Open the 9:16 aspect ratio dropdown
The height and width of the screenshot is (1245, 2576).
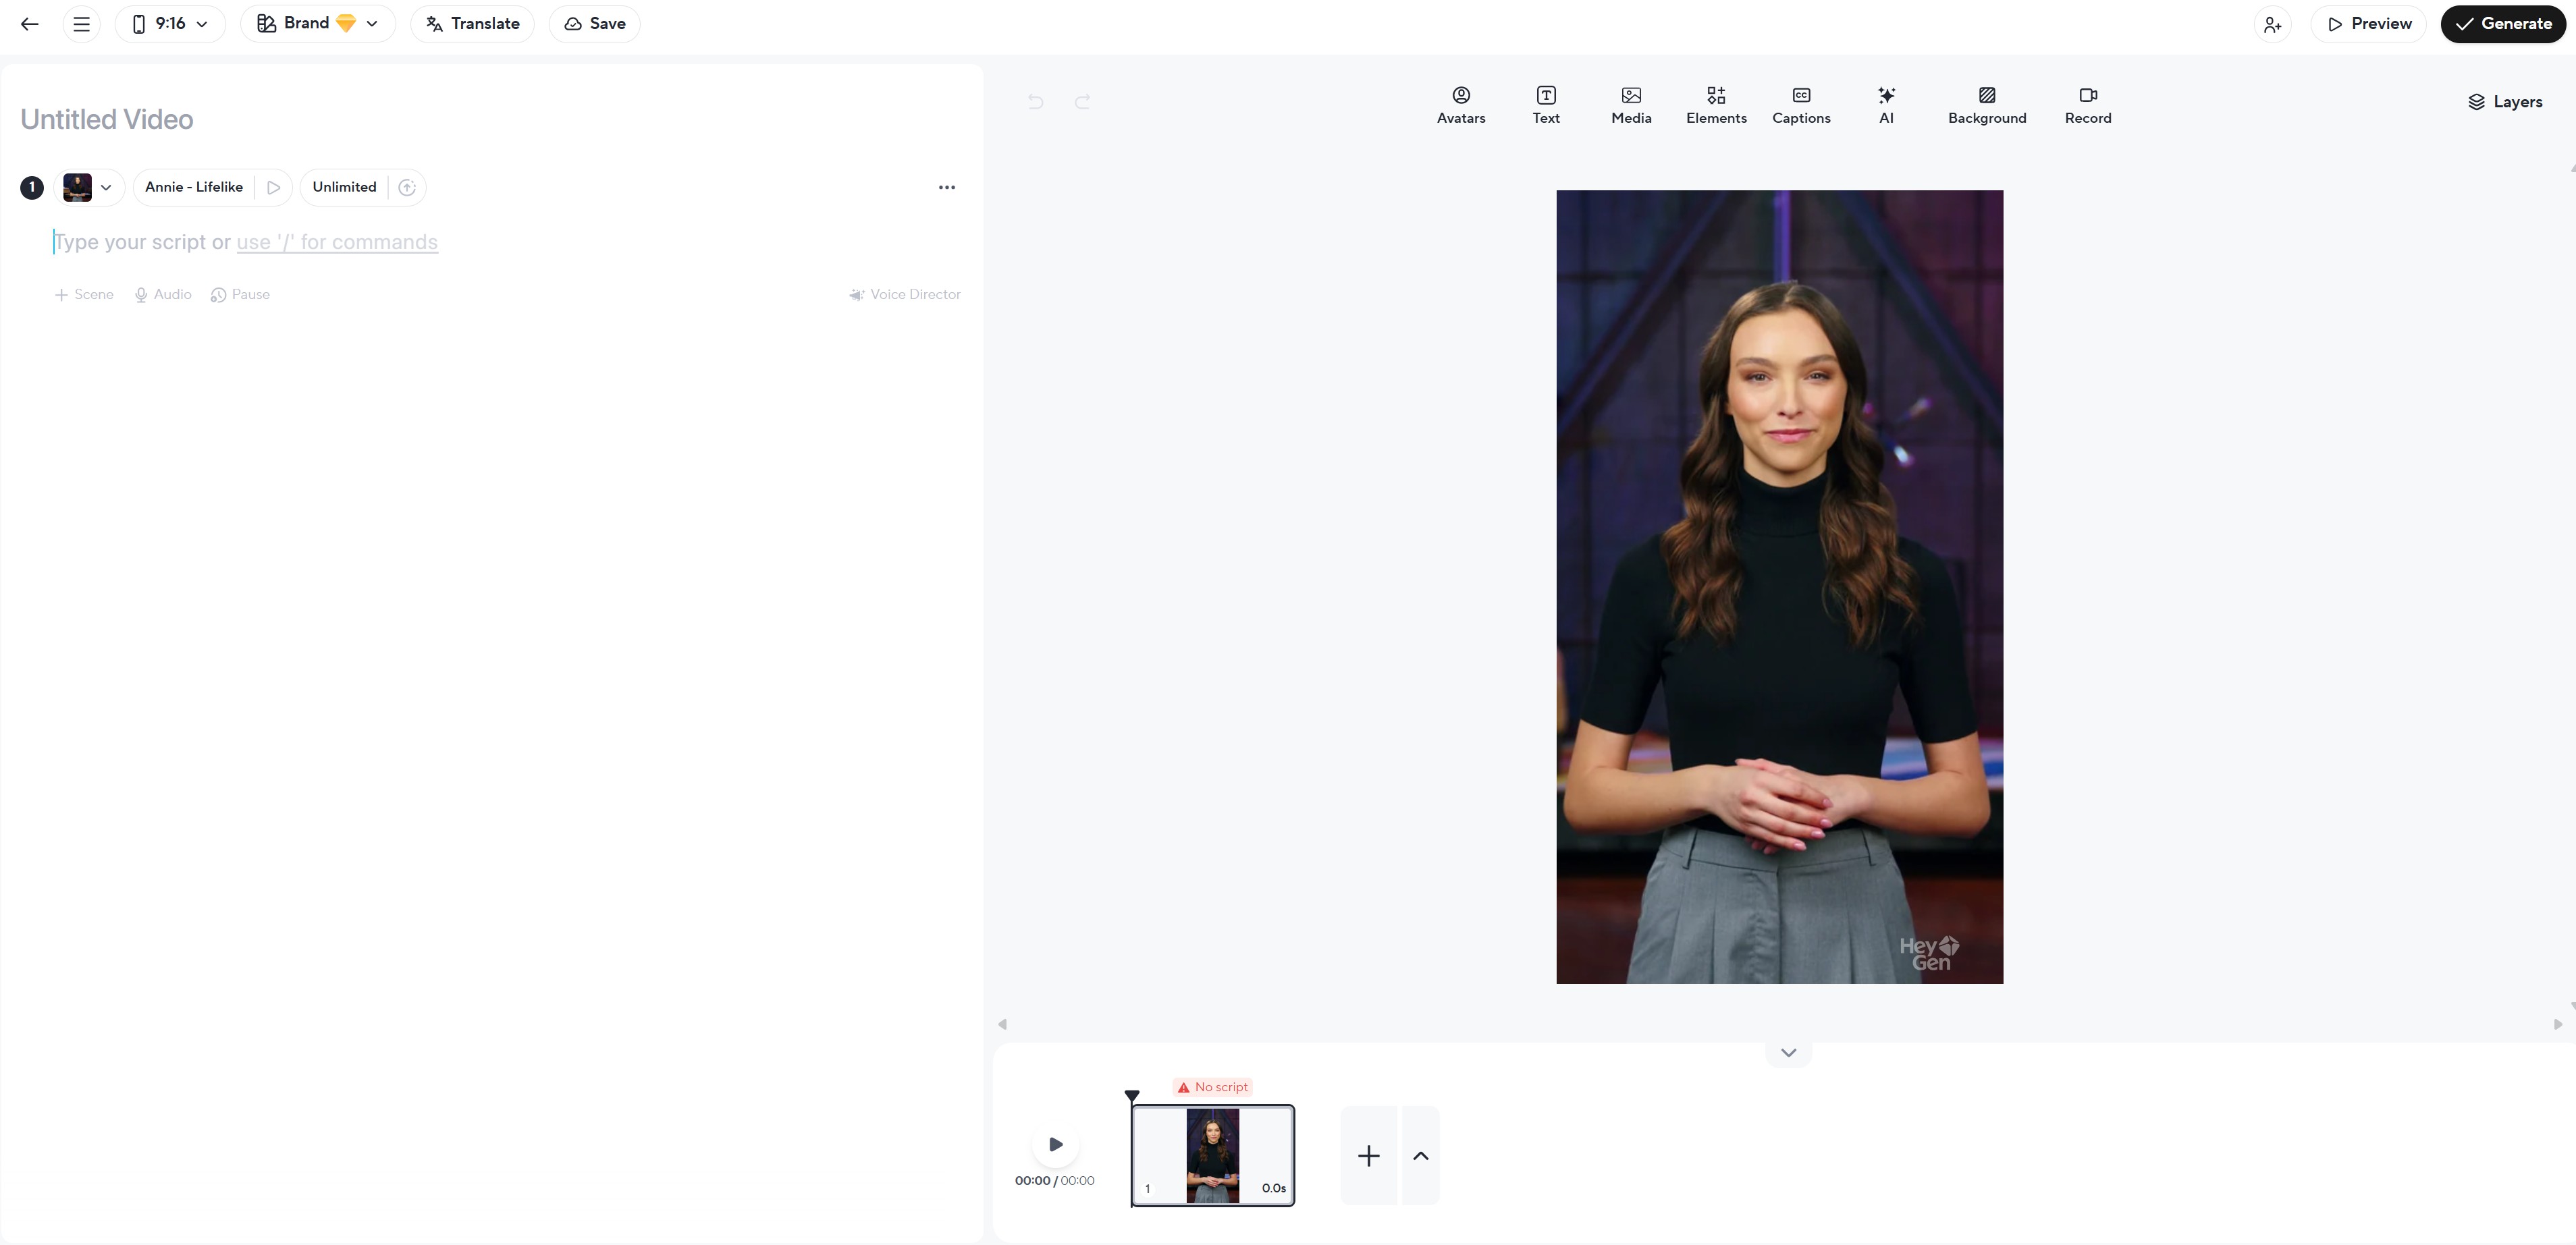pyautogui.click(x=170, y=24)
